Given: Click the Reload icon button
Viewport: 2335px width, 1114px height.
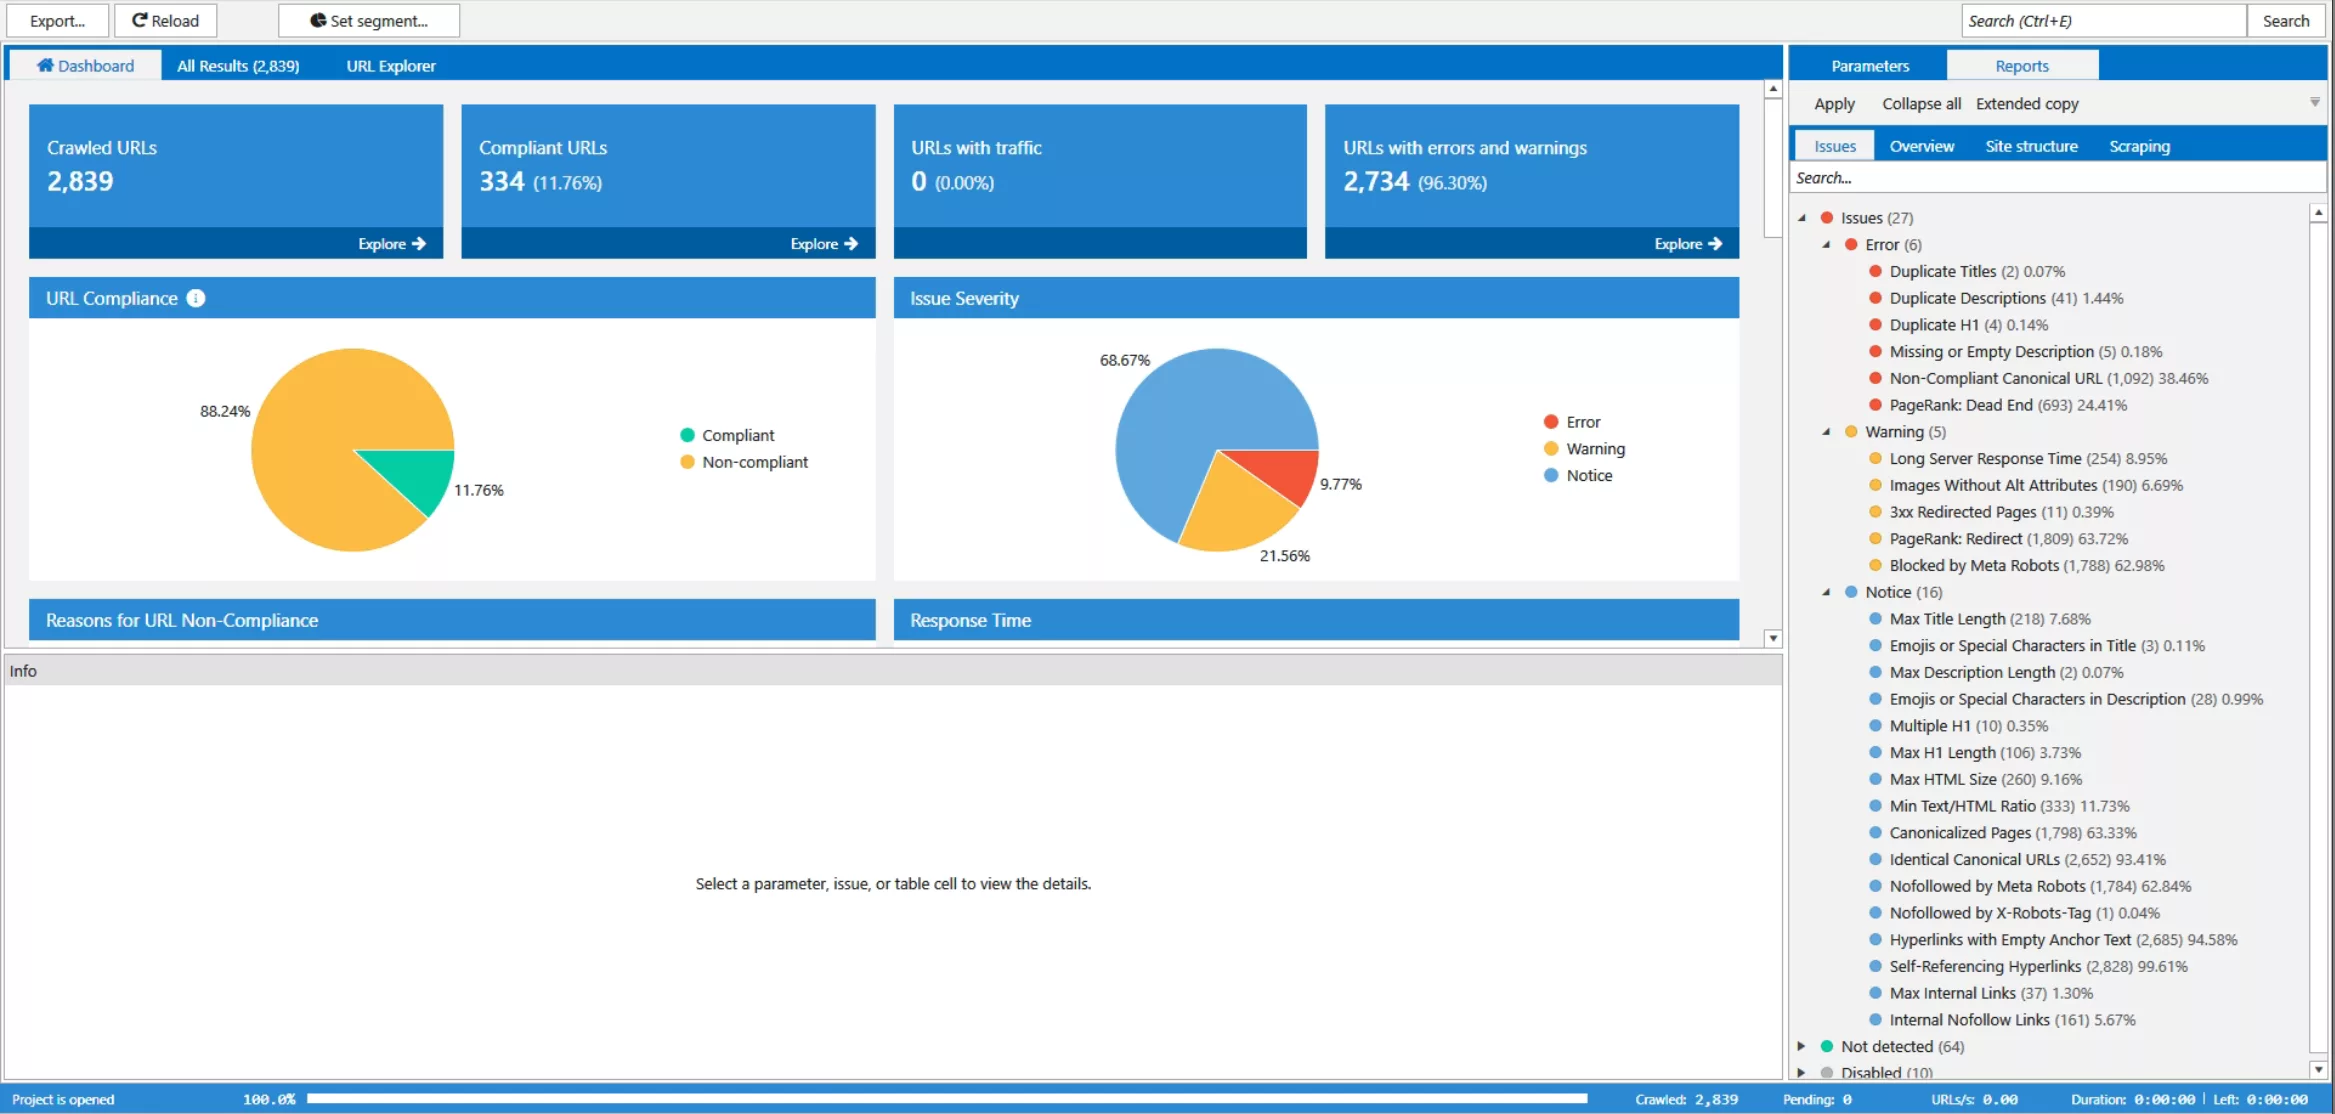Looking at the screenshot, I should (140, 20).
